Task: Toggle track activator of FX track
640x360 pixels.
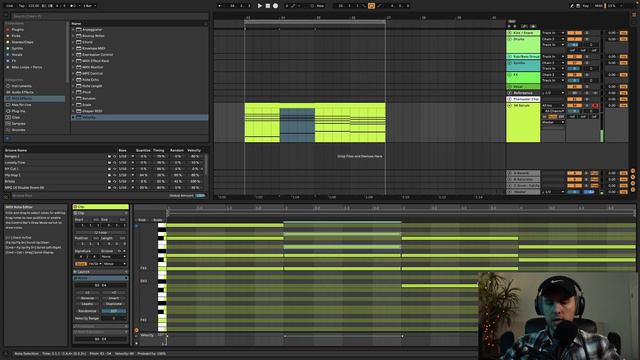Action: point(574,75)
